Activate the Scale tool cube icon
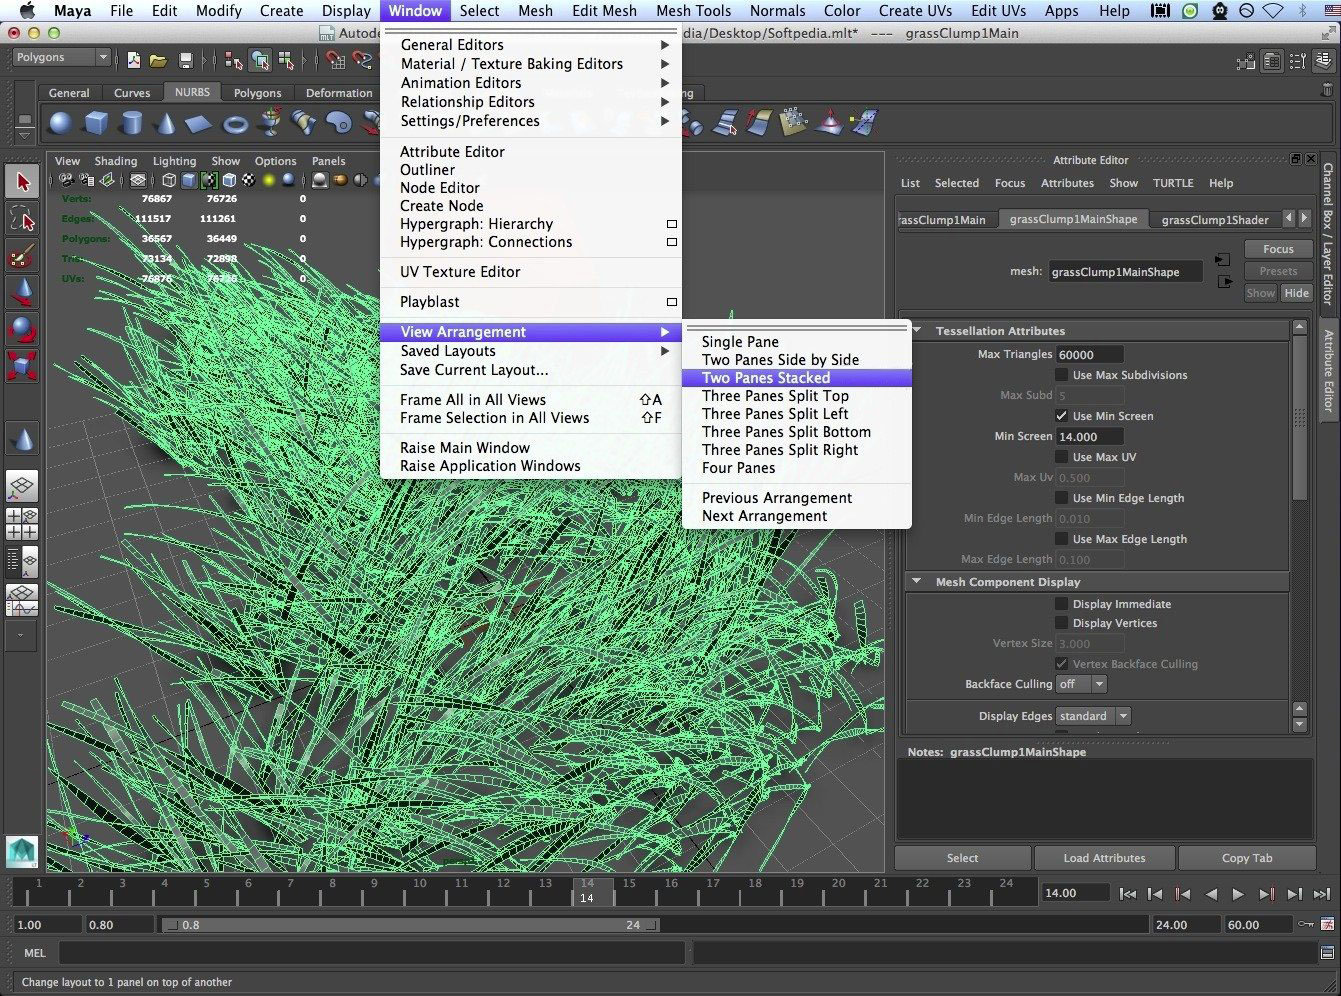This screenshot has height=996, width=1341. click(x=22, y=366)
